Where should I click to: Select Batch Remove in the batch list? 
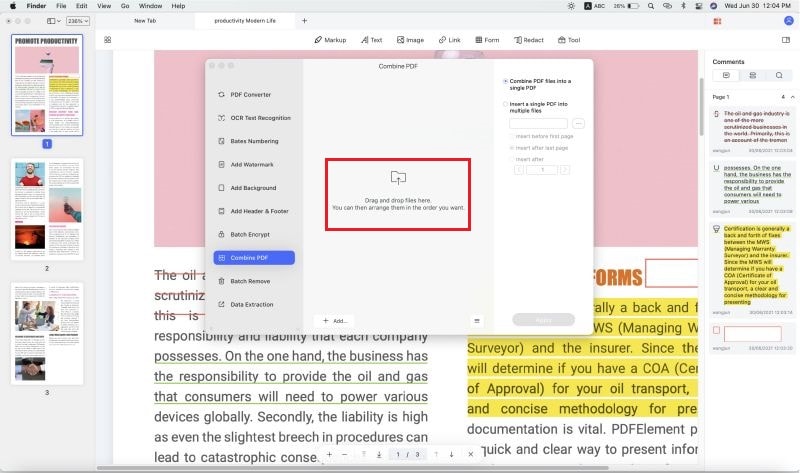pyautogui.click(x=254, y=281)
